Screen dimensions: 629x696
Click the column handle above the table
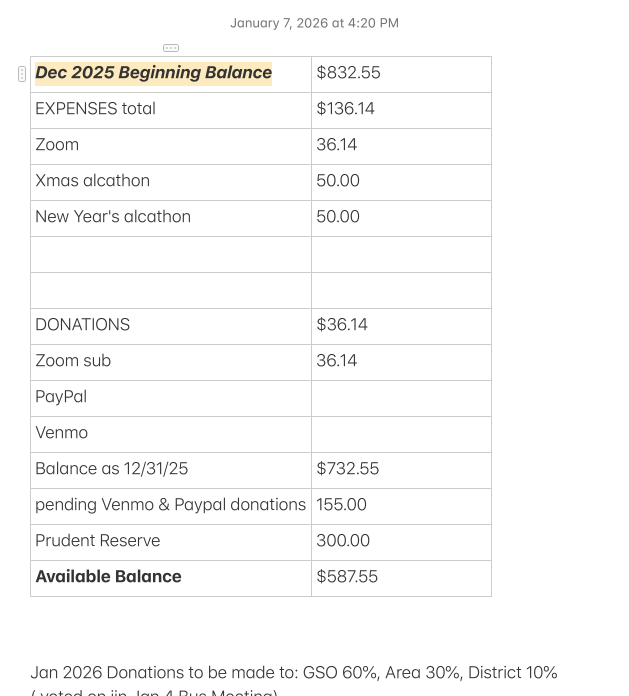[171, 48]
